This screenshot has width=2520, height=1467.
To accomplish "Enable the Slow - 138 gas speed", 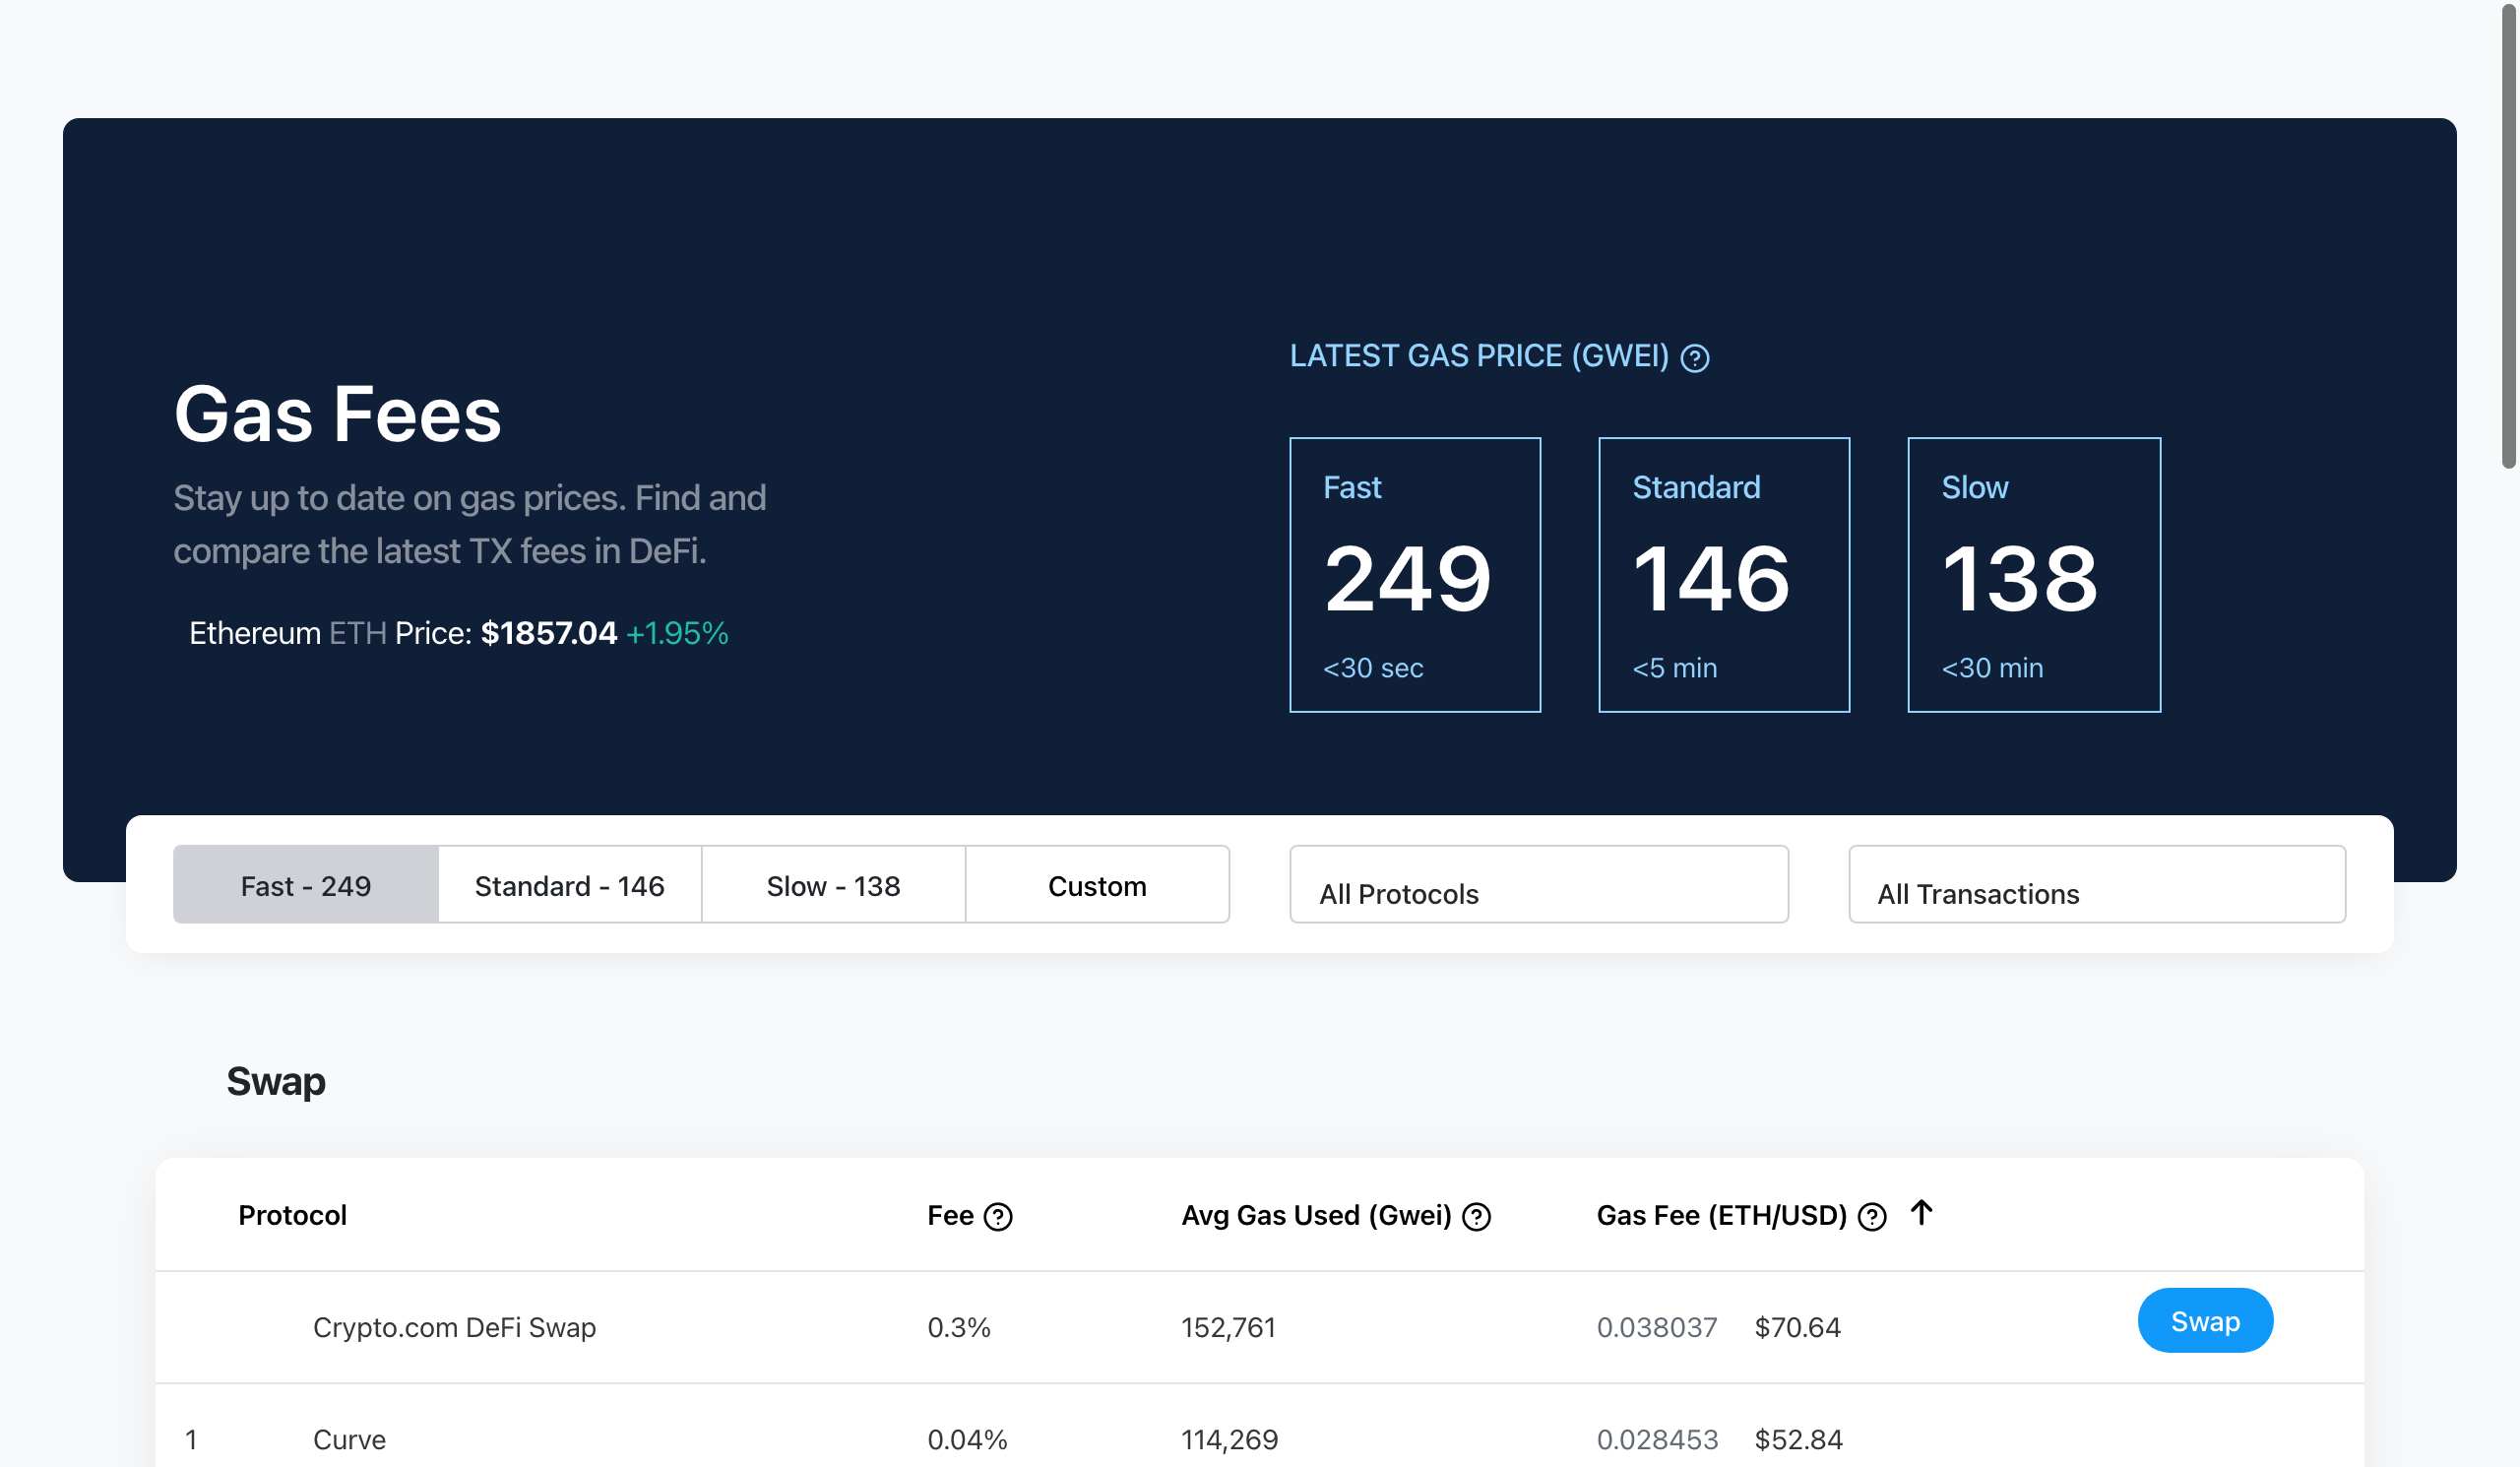I will pos(833,884).
